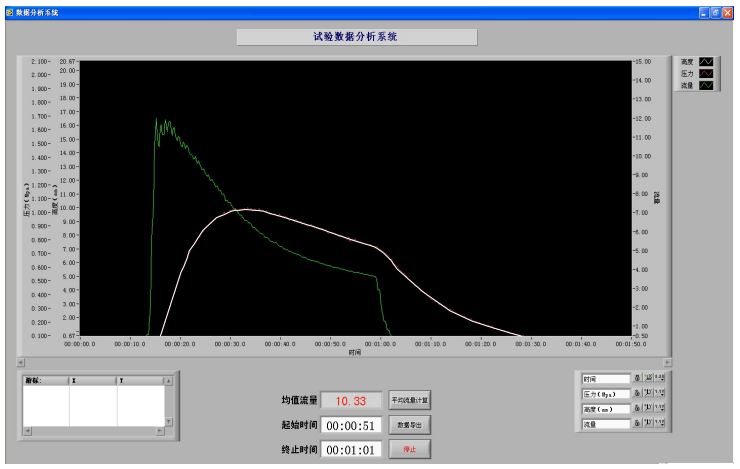The image size is (740, 469).
Task: Click the 压力(Mpa) scale name field
Action: (606, 394)
